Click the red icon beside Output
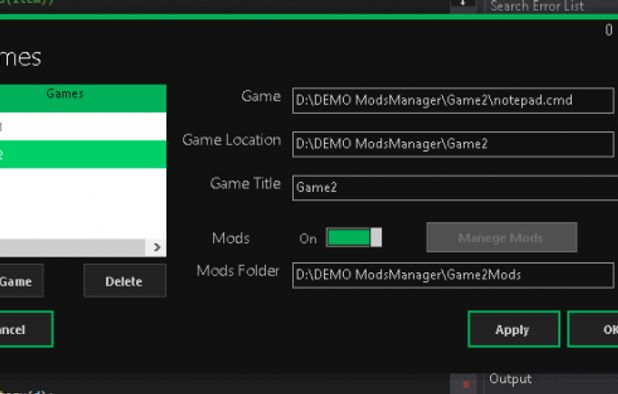The image size is (618, 394). [466, 384]
